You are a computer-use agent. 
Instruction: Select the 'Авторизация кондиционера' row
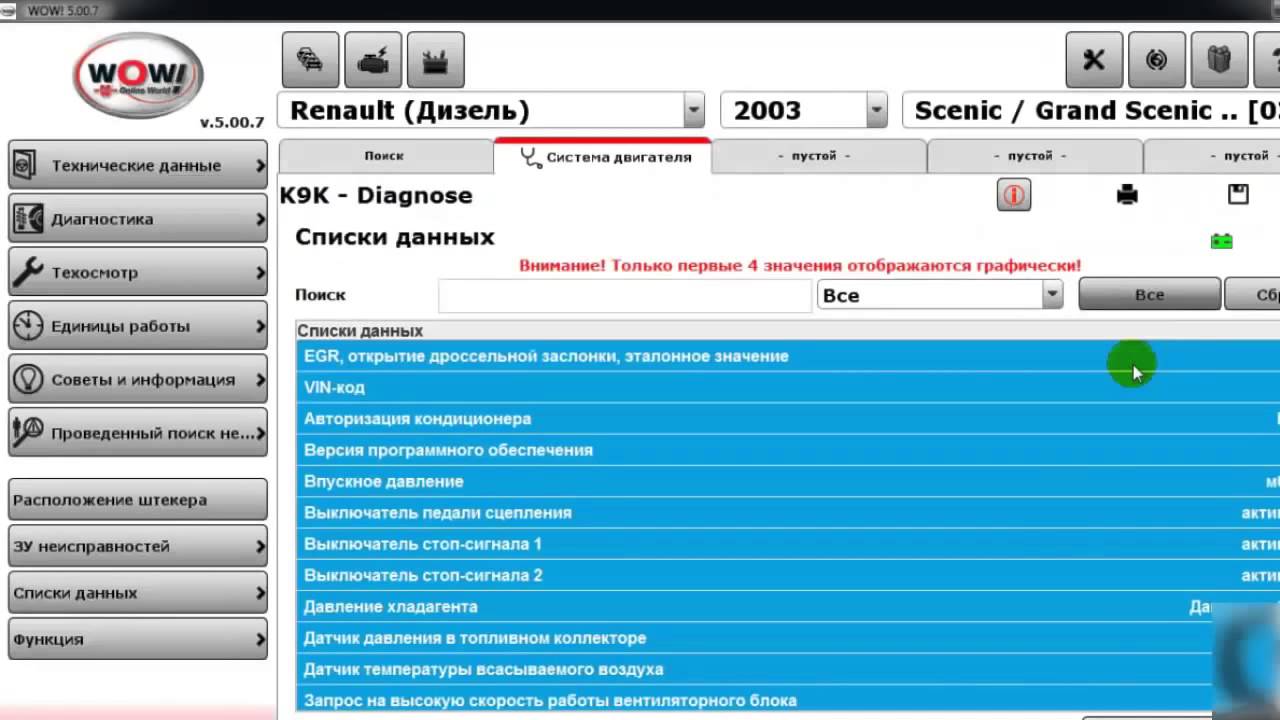point(788,419)
